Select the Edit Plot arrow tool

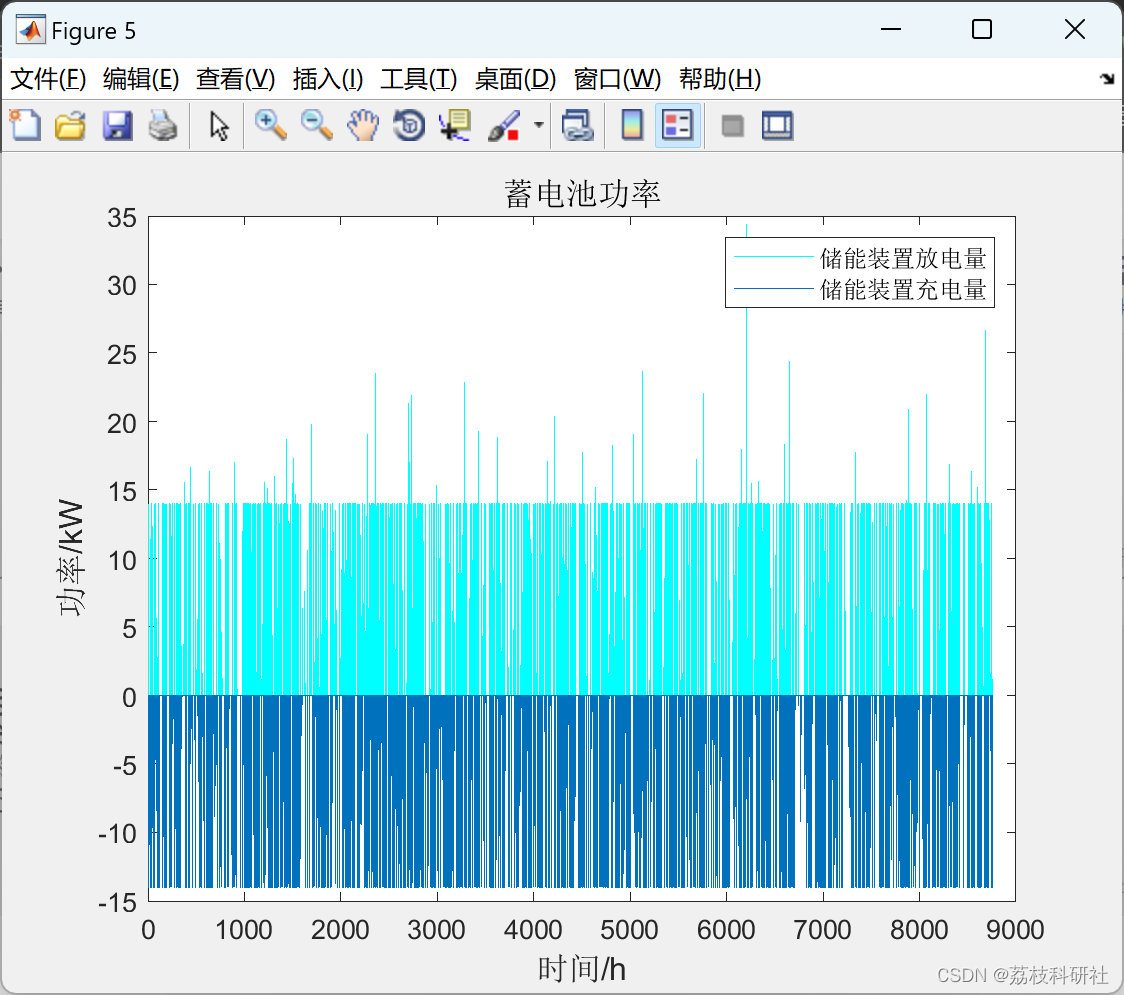[x=219, y=126]
